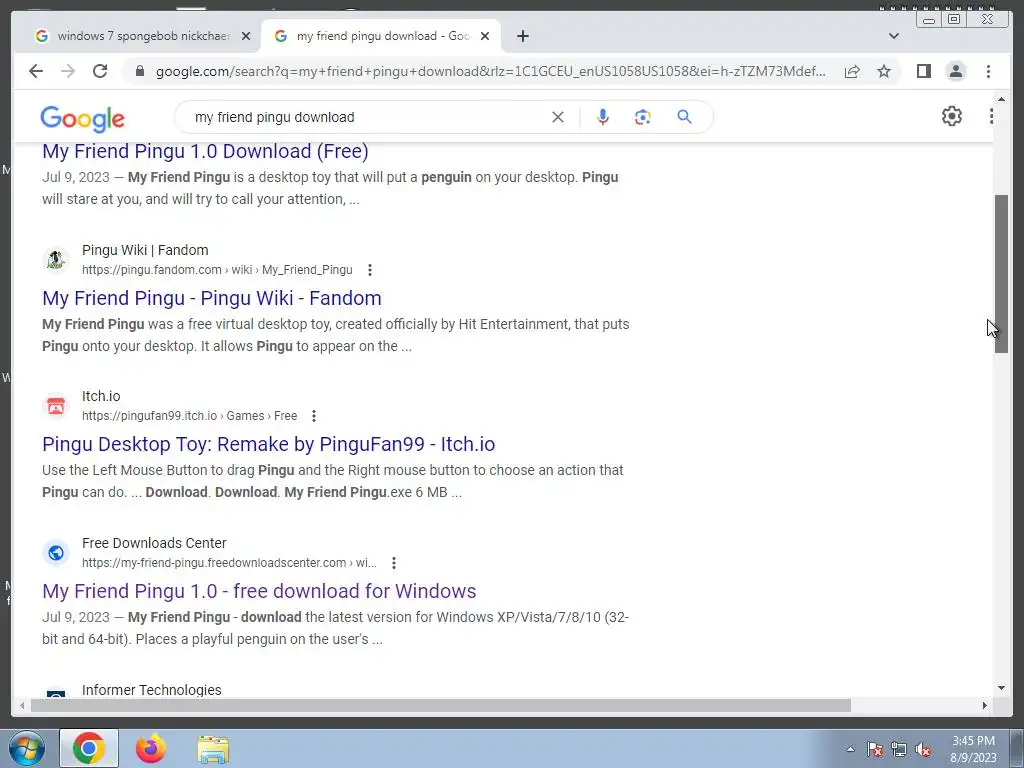Open the Chrome side panel
This screenshot has width=1024, height=768.
[x=923, y=71]
